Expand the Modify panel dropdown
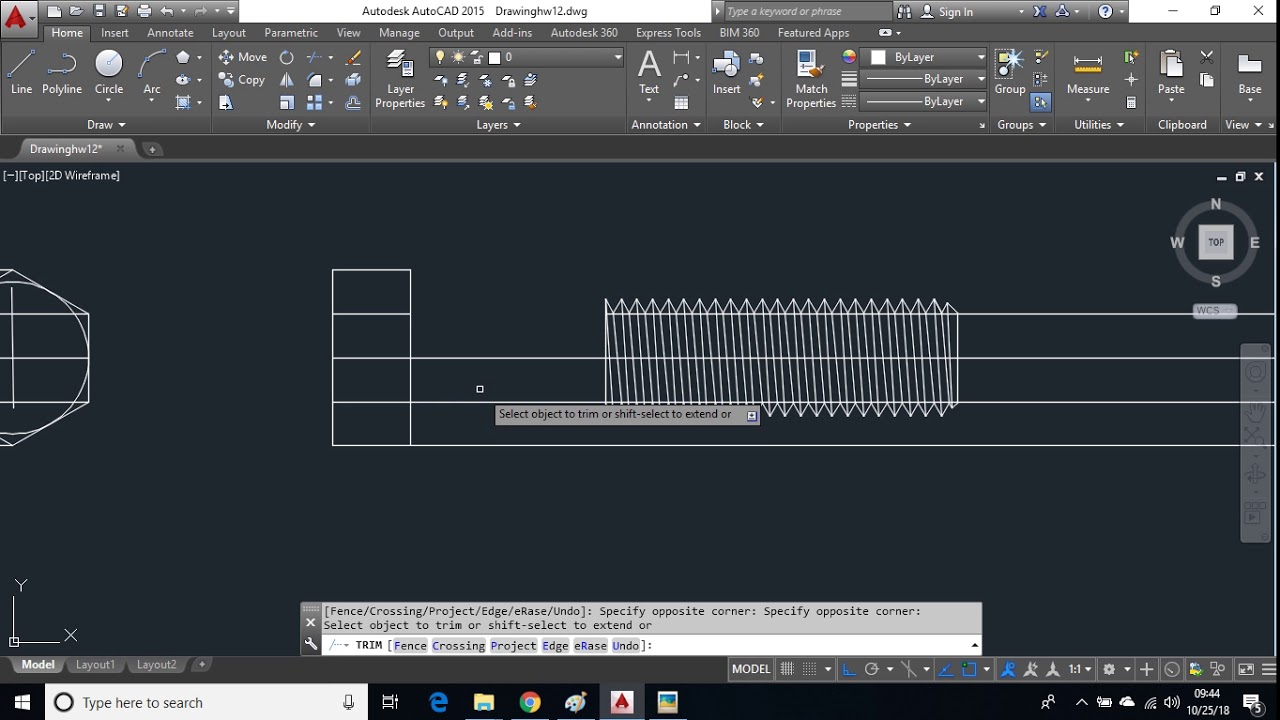 [x=291, y=125]
